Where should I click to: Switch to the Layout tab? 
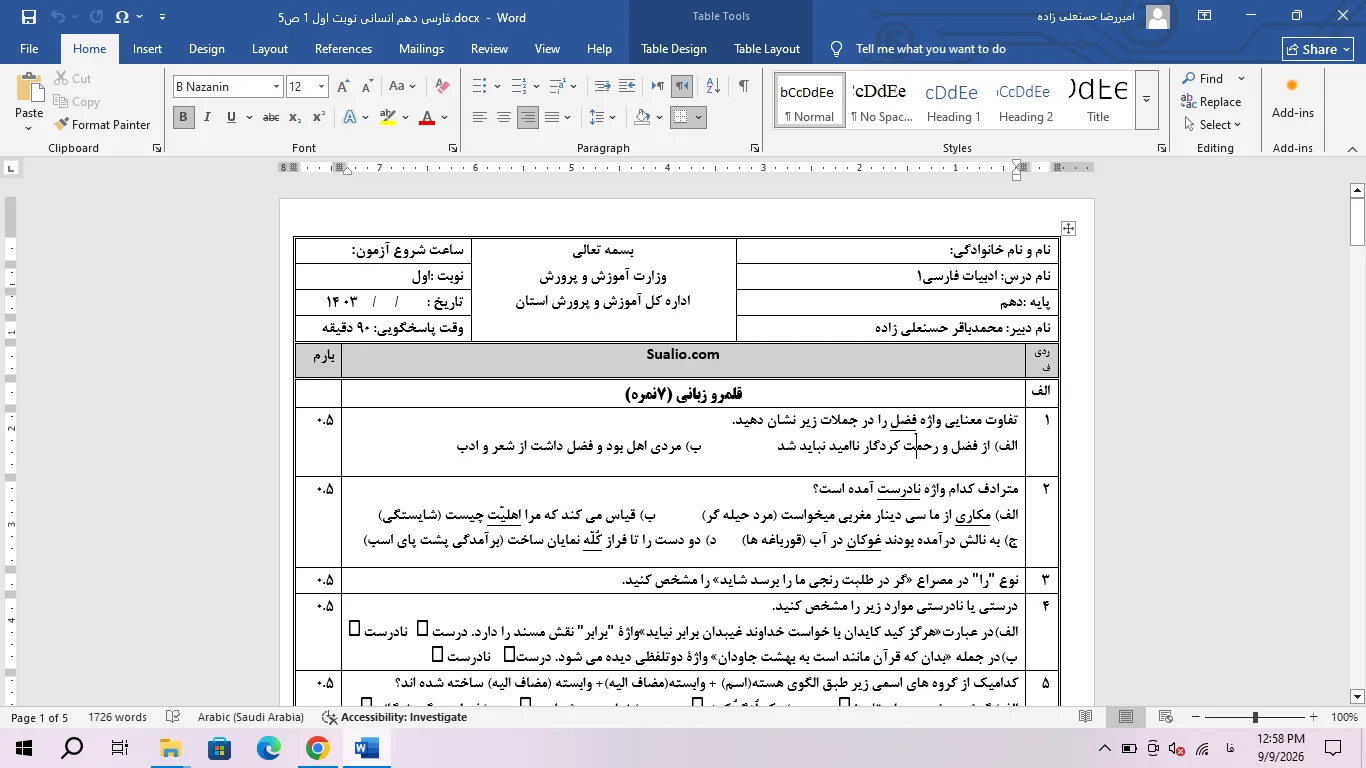[x=270, y=49]
